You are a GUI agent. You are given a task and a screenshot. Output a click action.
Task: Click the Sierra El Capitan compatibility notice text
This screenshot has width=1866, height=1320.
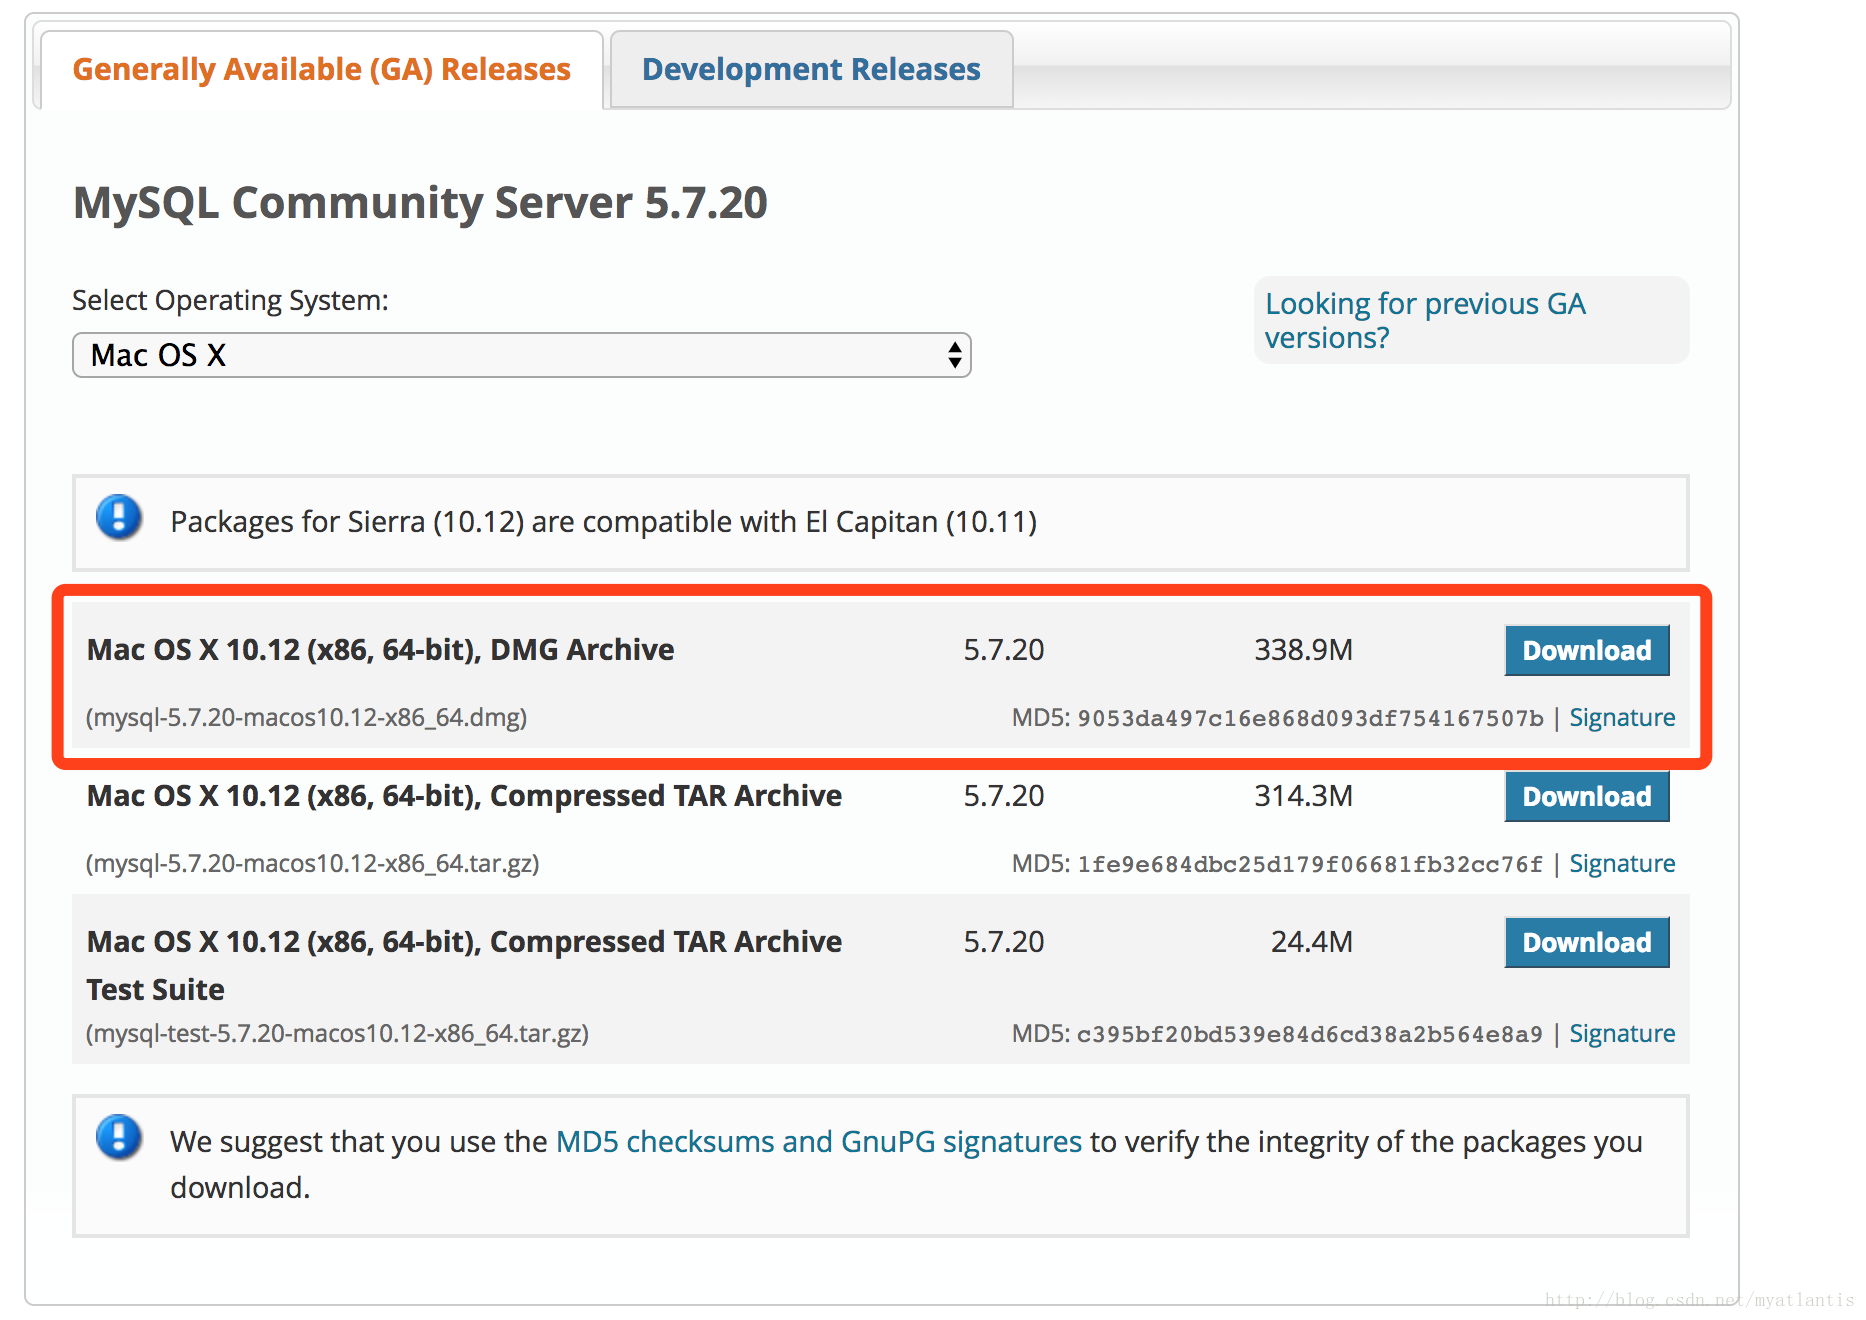[x=603, y=522]
